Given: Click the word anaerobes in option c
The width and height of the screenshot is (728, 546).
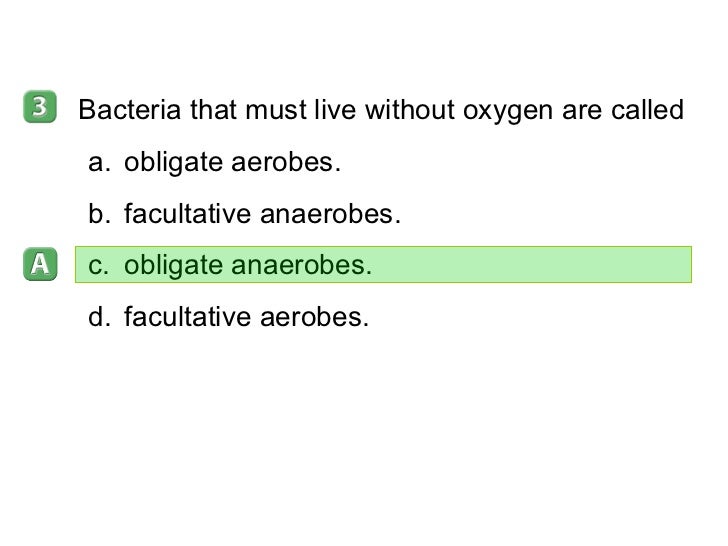Looking at the screenshot, I should pos(301,266).
